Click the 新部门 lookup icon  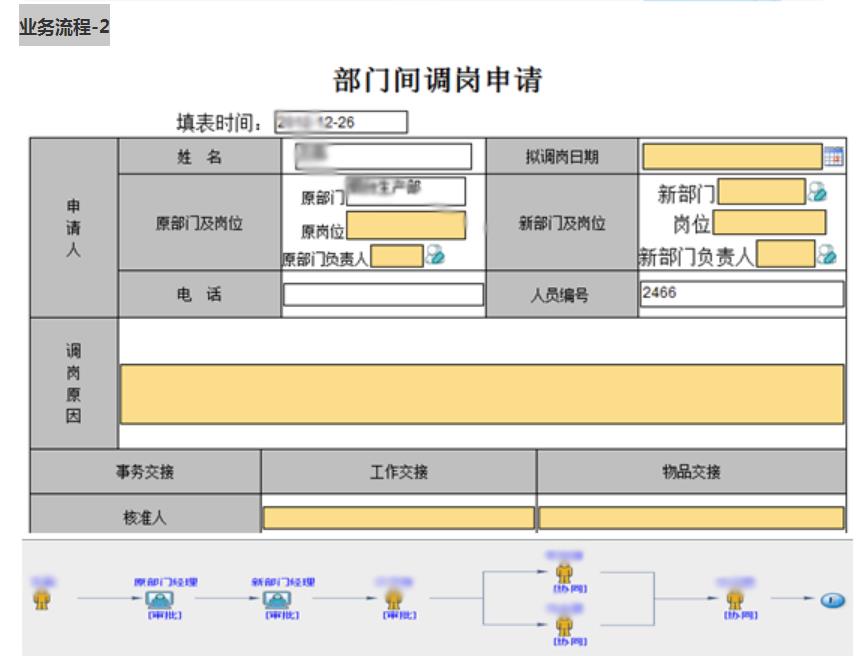tap(817, 192)
